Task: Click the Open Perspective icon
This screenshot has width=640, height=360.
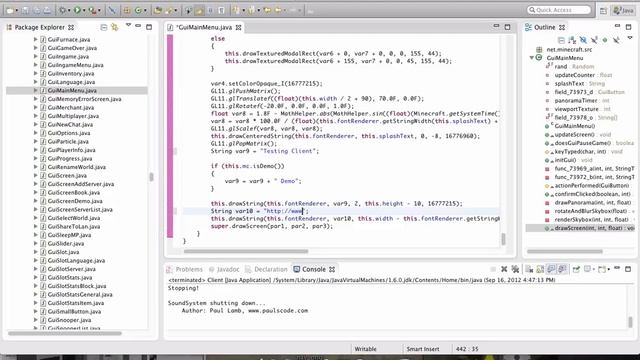Action: (x=603, y=11)
